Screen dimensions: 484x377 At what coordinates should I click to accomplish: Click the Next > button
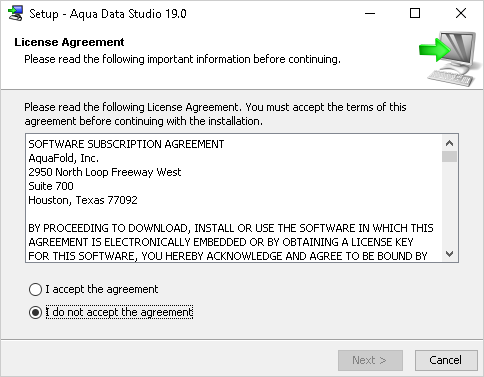point(370,360)
